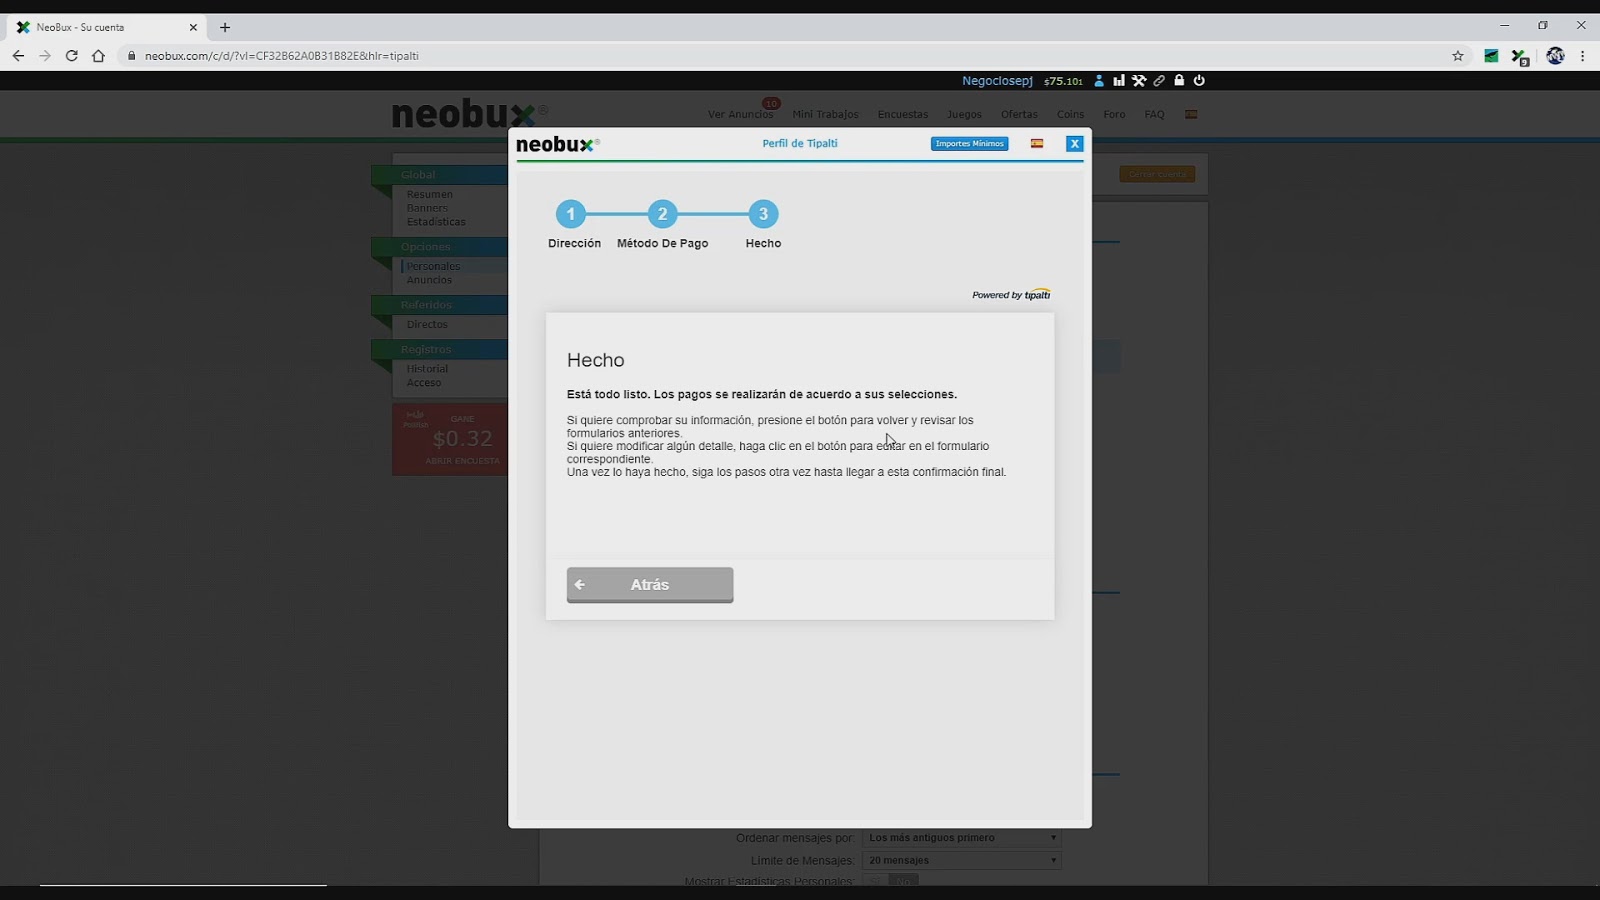The image size is (1600, 900).
Task: Select the NeoBux - Su cuenta tab
Action: click(x=107, y=27)
